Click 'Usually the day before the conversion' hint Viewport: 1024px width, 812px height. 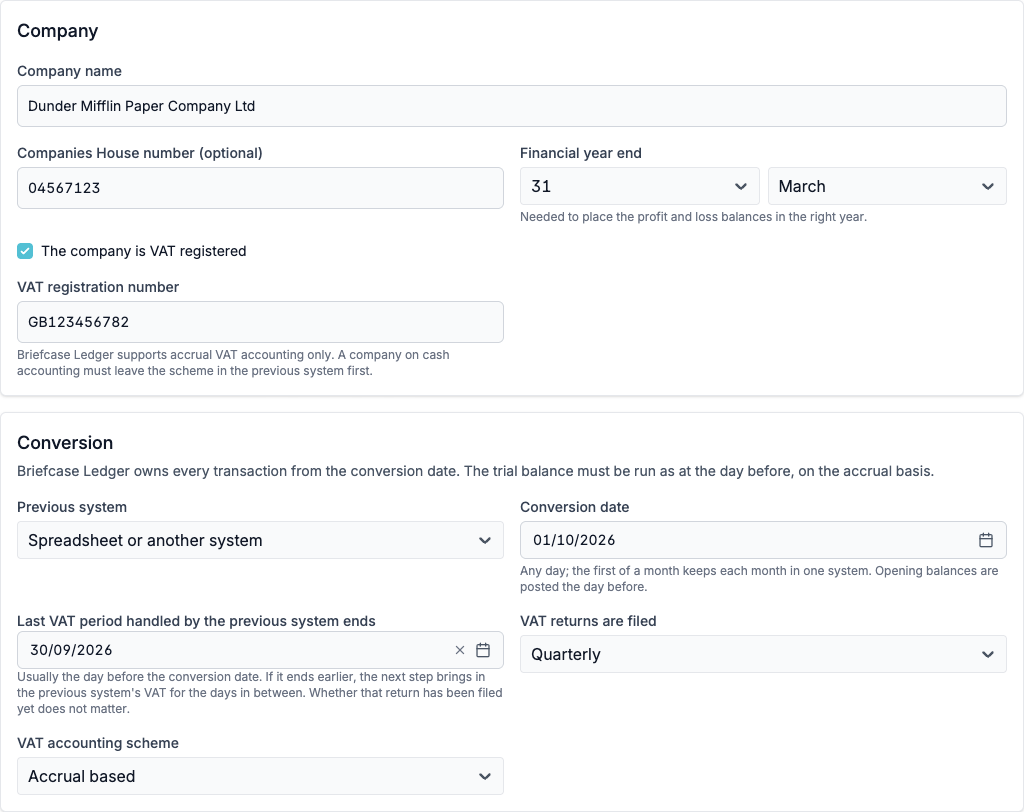click(260, 692)
